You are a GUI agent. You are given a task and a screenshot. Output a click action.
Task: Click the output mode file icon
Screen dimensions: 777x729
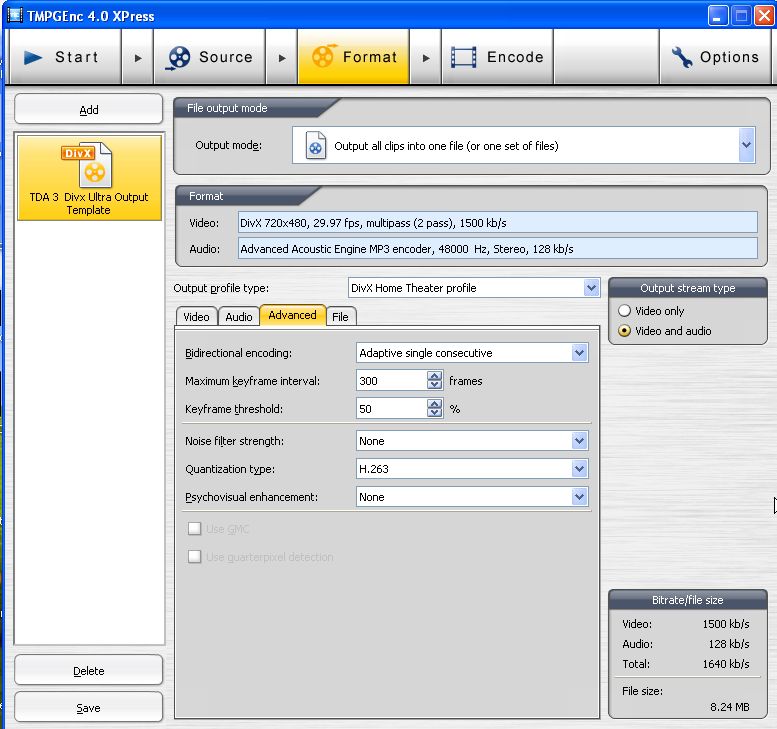point(315,145)
